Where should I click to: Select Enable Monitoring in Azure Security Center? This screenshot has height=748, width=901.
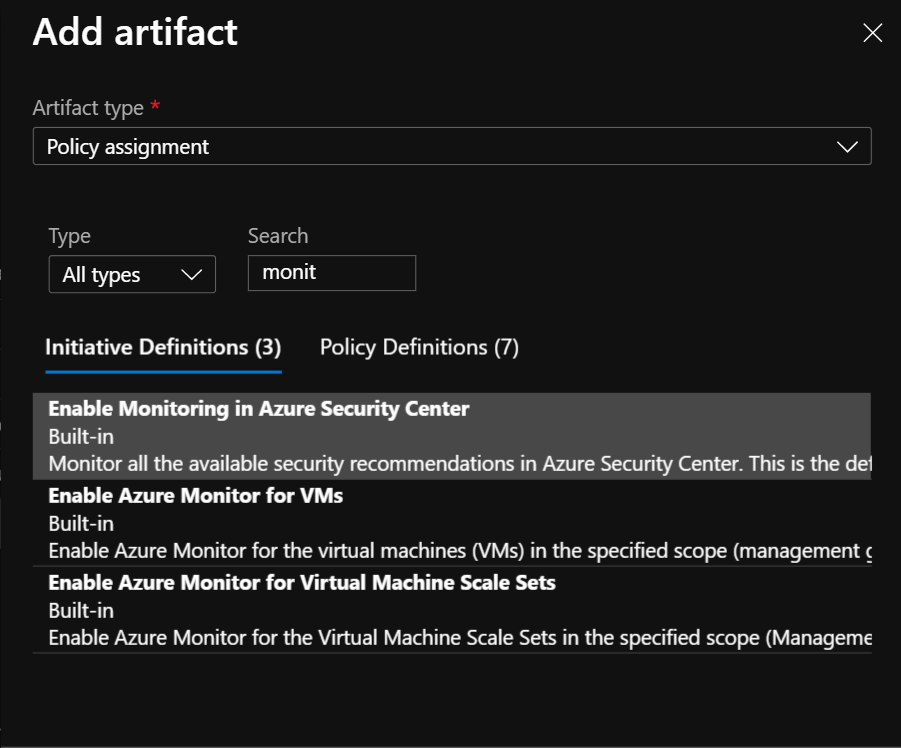[258, 408]
